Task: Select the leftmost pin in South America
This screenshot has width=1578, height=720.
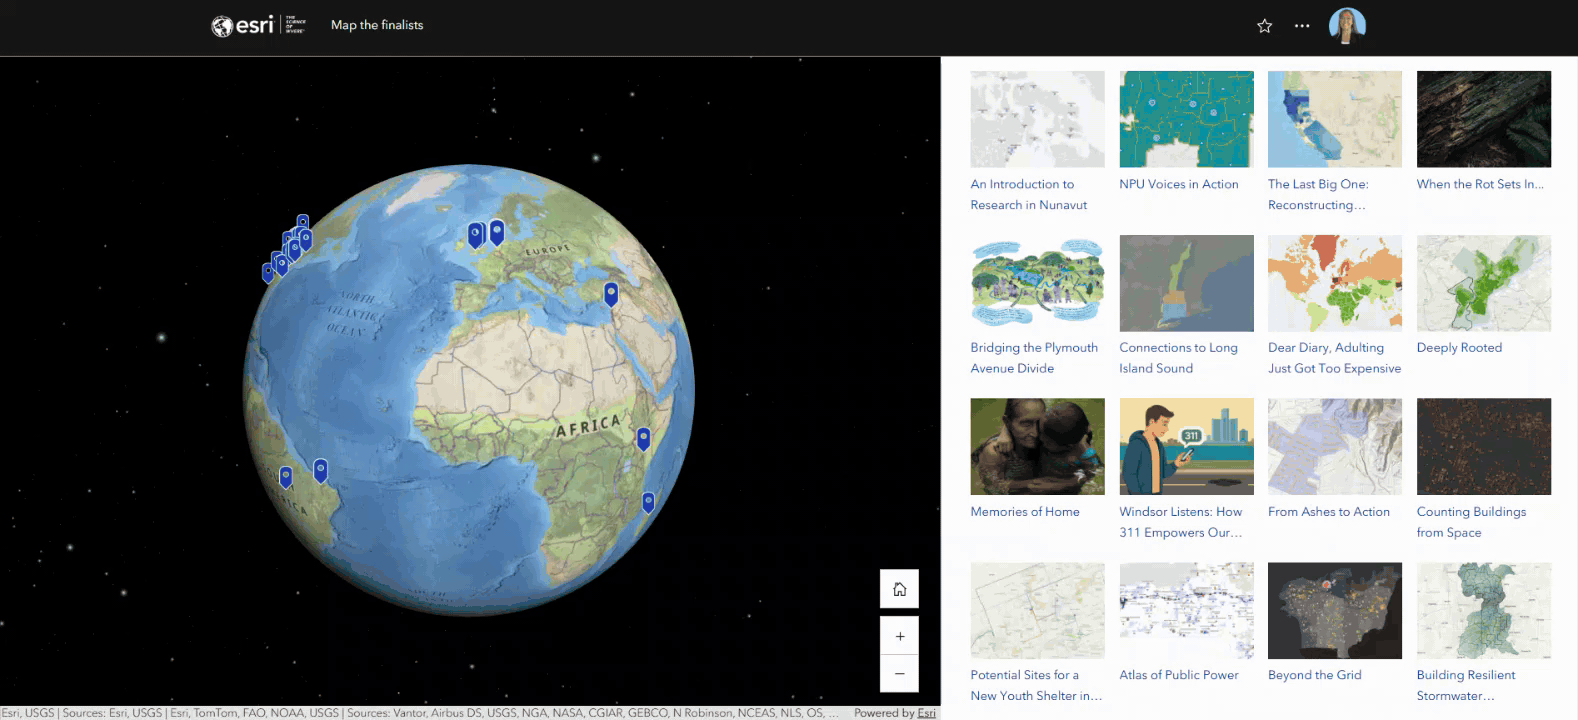Action: click(285, 477)
